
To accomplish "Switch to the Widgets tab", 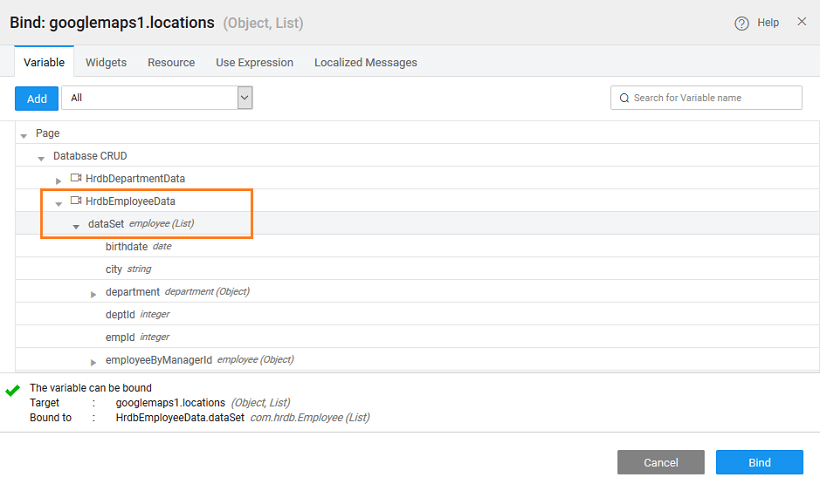I will tap(106, 62).
